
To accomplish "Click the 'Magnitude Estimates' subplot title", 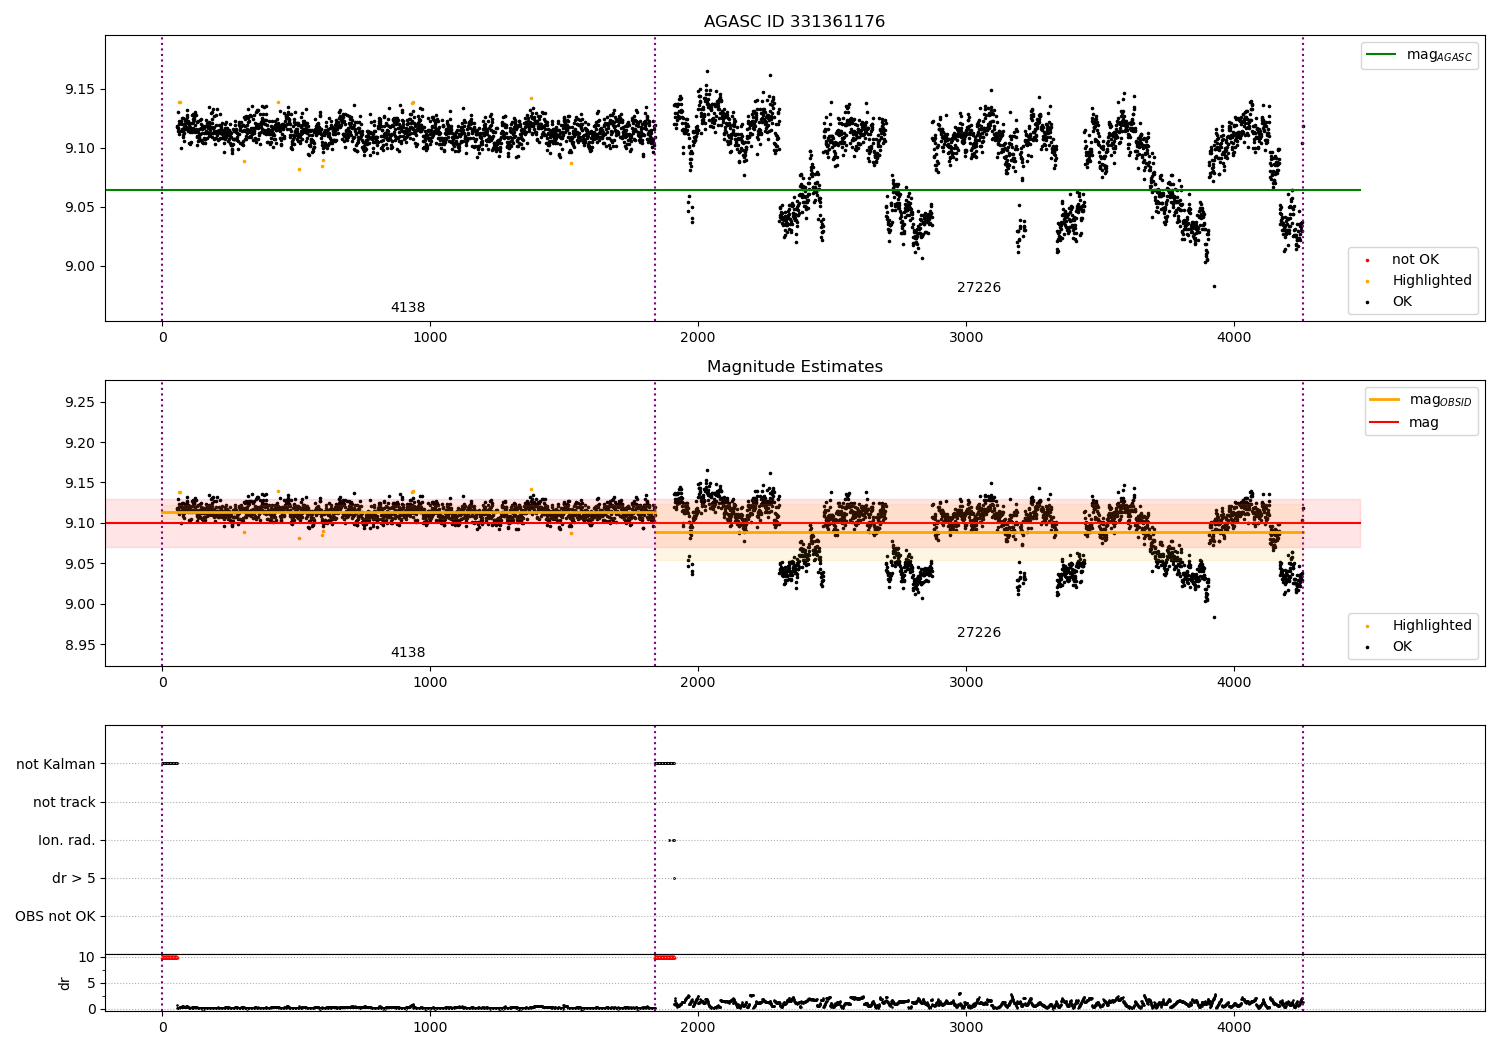I will 794,367.
